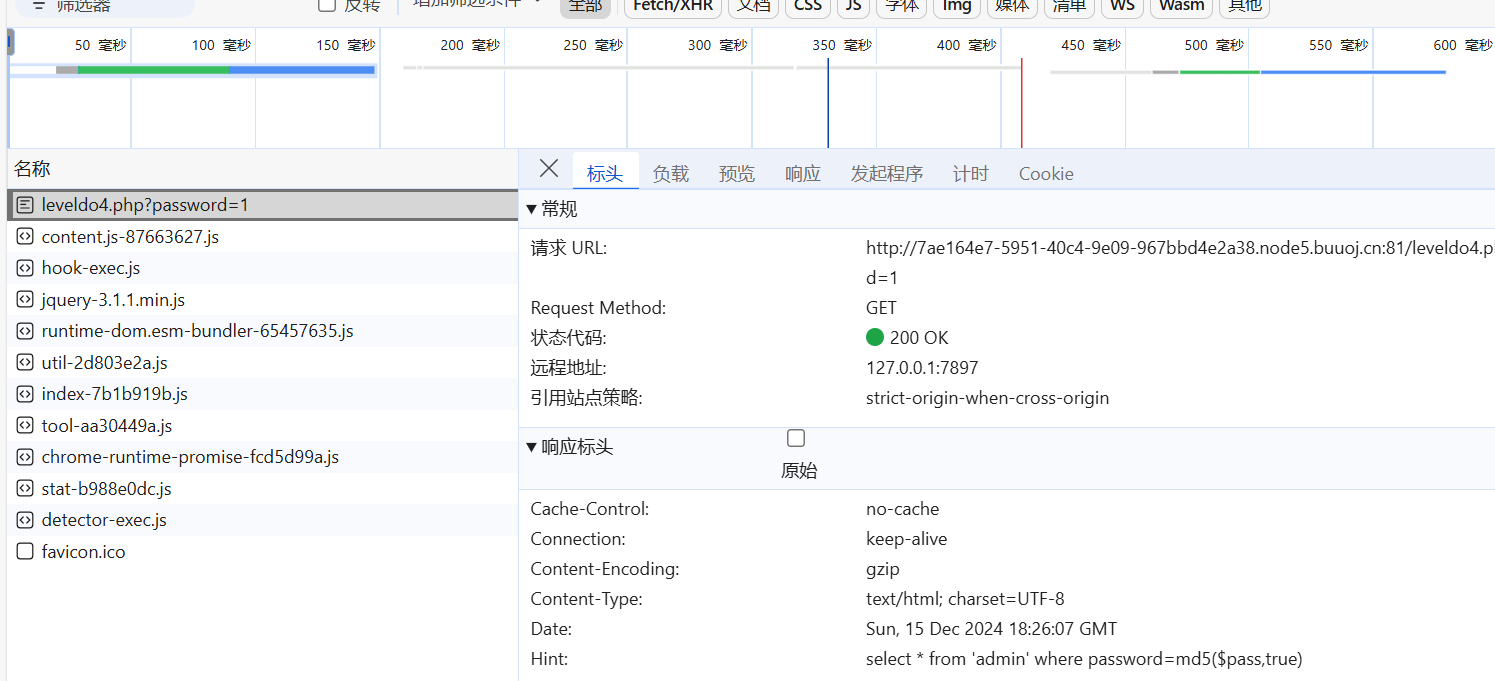Image resolution: width=1495 pixels, height=681 pixels.
Task: Select the Wasm request filter
Action: coord(1180,6)
